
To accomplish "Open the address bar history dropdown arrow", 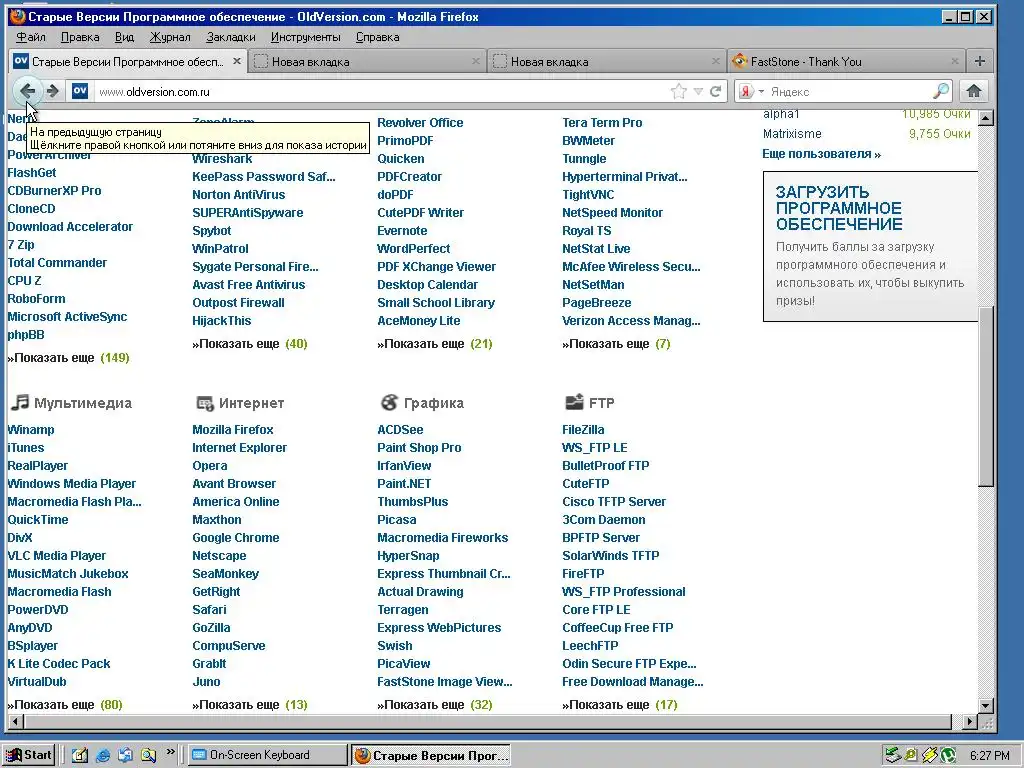I will point(698,91).
